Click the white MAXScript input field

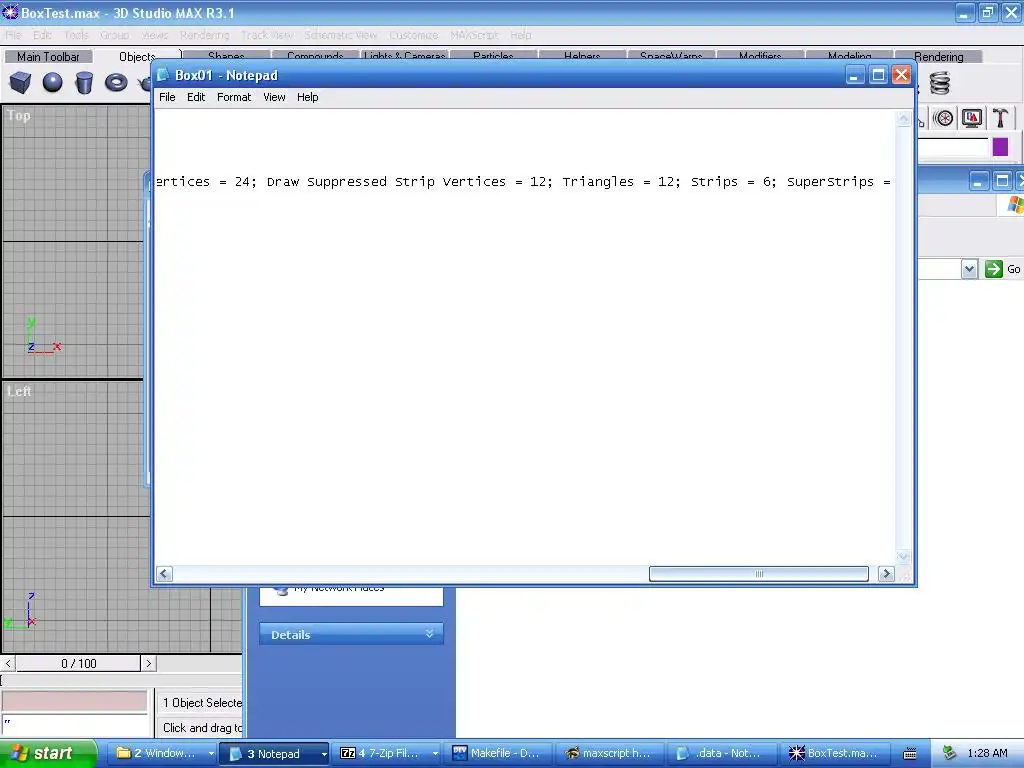point(76,725)
